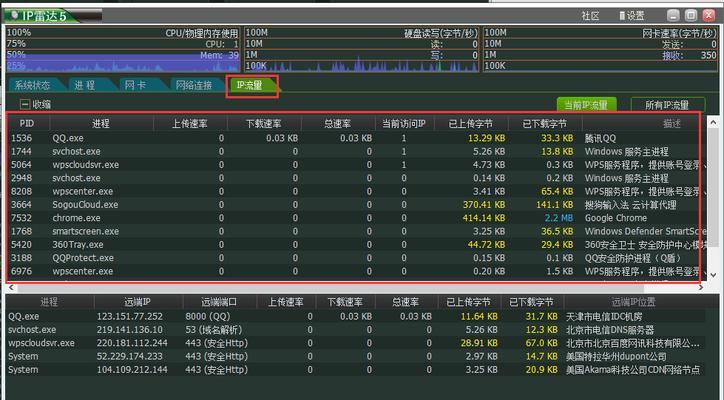Sort by 当前访问IP column header
Viewport: 724px width, 400px height.
[404, 123]
